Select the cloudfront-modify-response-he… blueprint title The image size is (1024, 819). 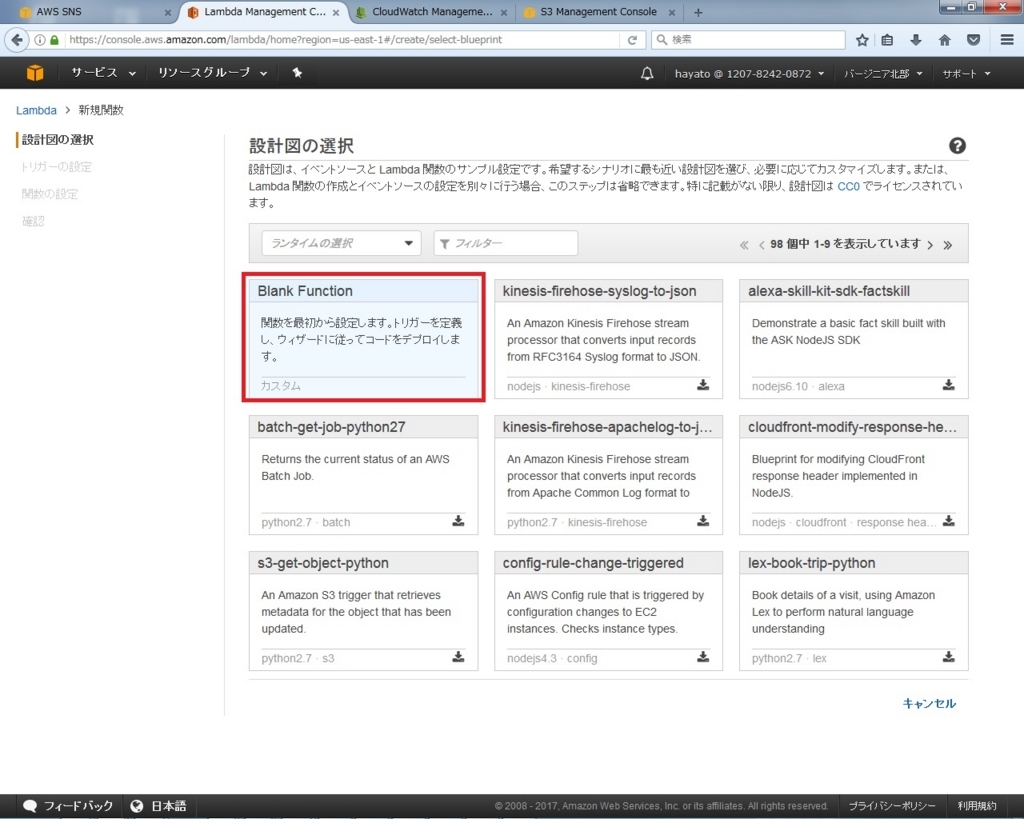pyautogui.click(x=852, y=427)
